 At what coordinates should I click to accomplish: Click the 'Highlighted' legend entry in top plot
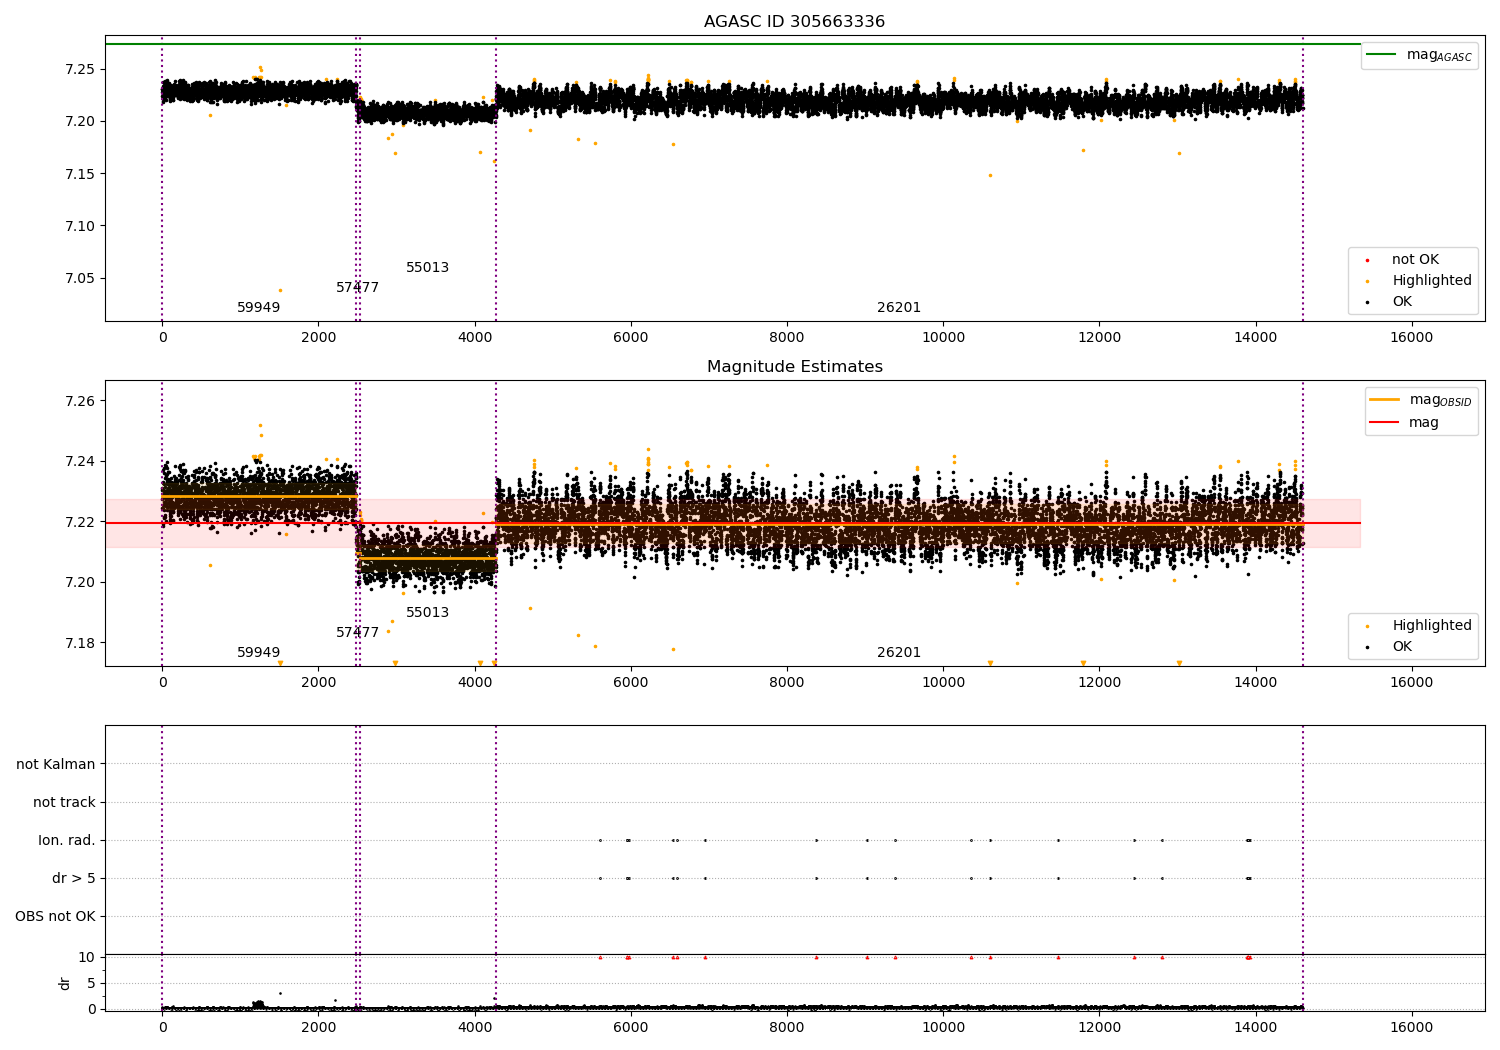coord(1431,281)
